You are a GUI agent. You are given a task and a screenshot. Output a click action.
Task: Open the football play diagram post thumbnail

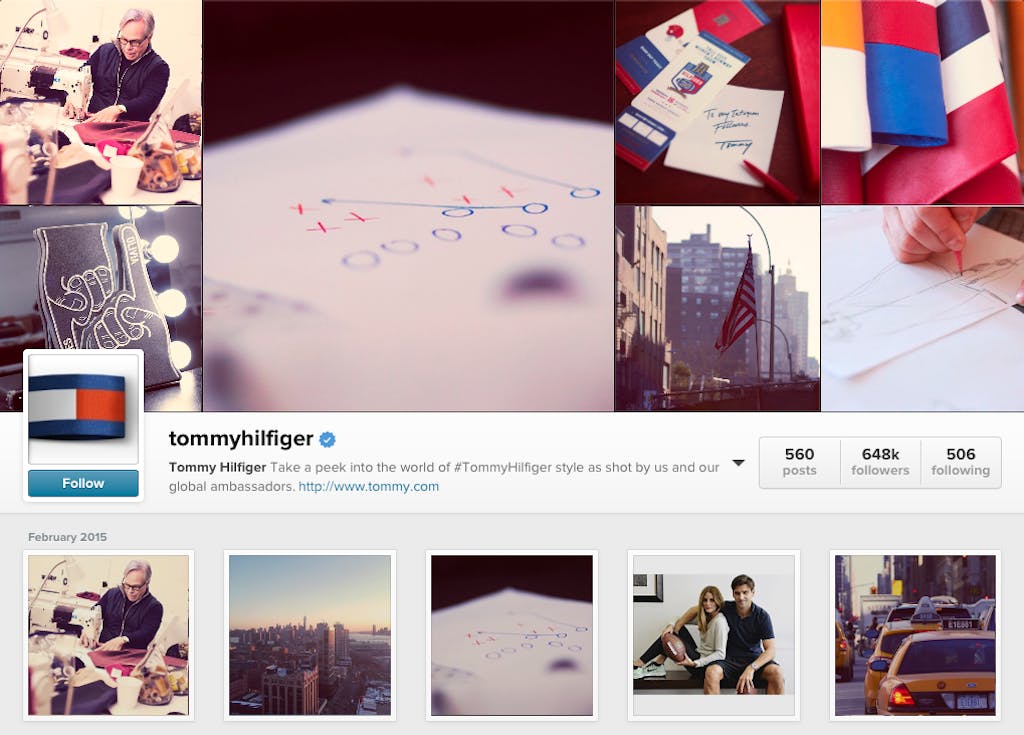512,635
